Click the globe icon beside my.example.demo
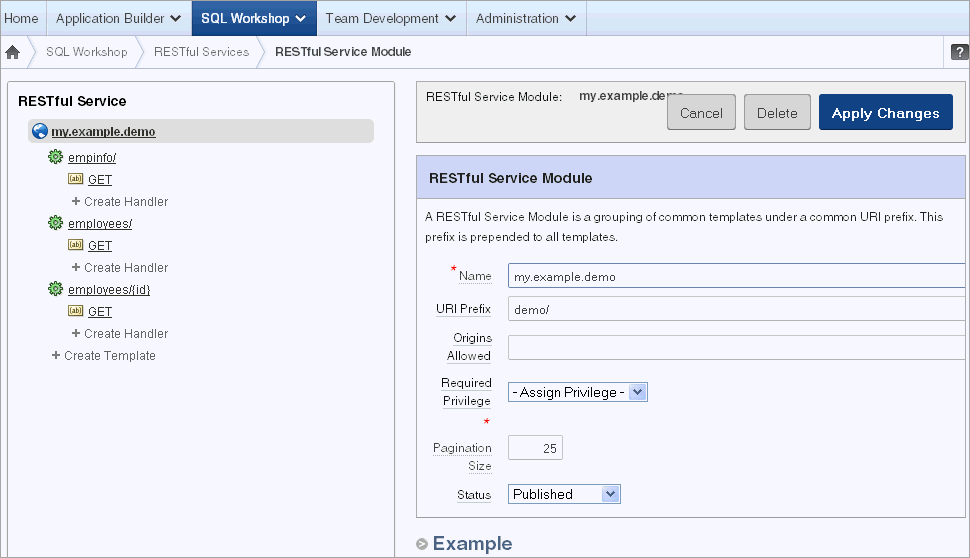Image resolution: width=970 pixels, height=558 pixels. point(40,131)
